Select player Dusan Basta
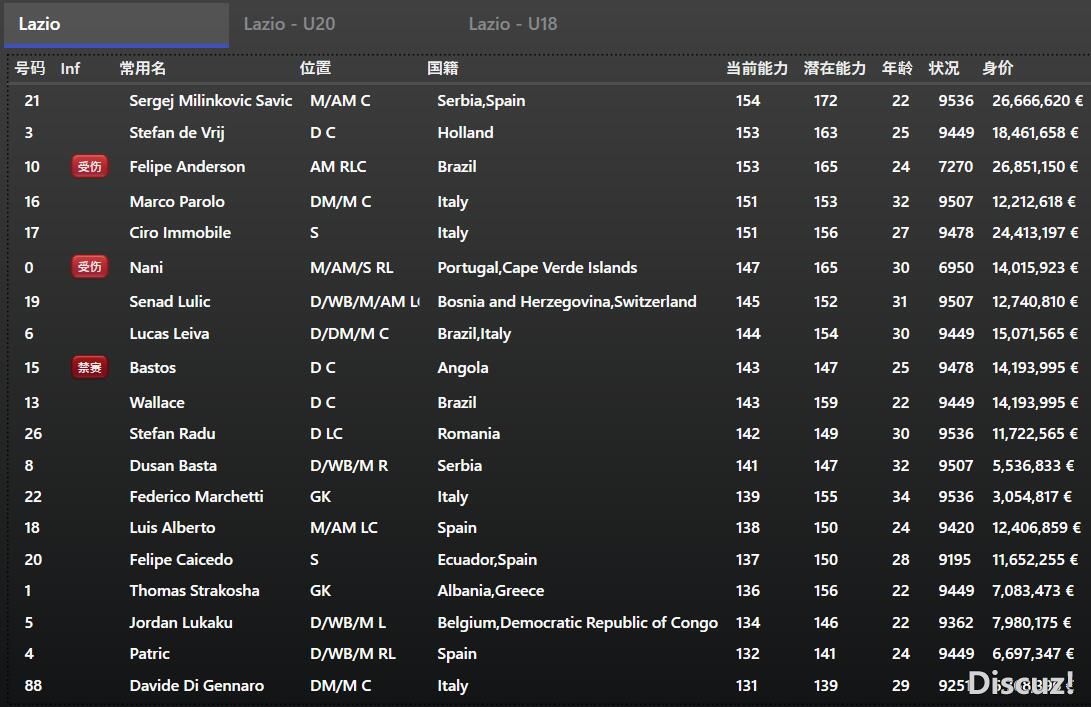 point(173,466)
